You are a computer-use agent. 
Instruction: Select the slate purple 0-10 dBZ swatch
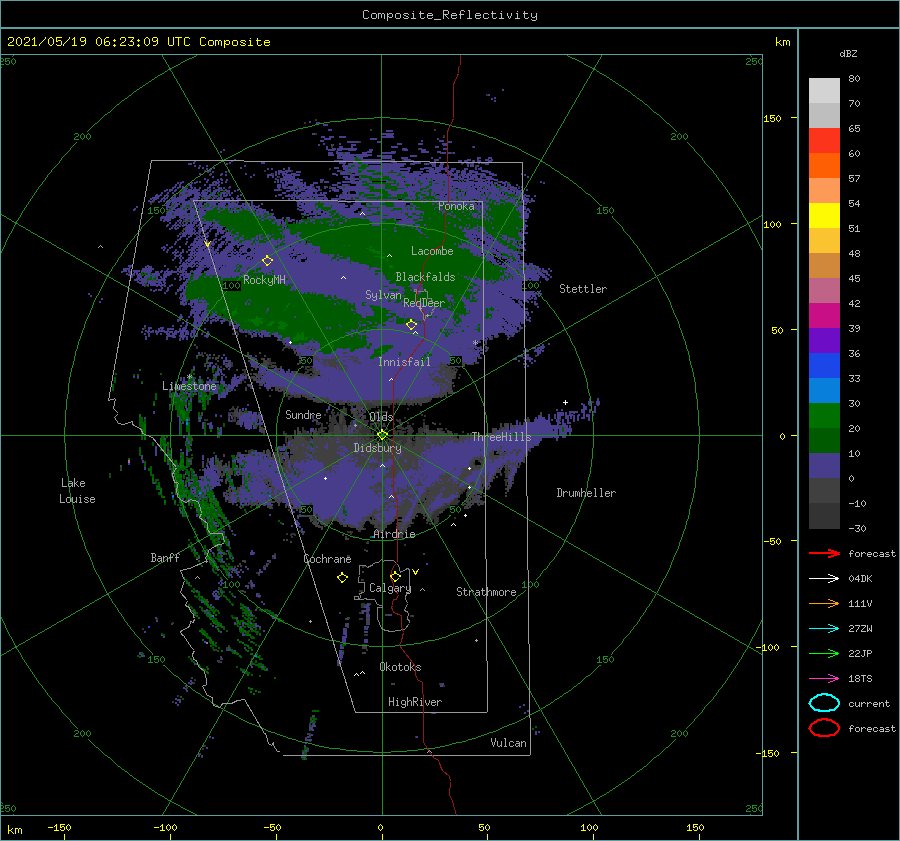(x=824, y=466)
